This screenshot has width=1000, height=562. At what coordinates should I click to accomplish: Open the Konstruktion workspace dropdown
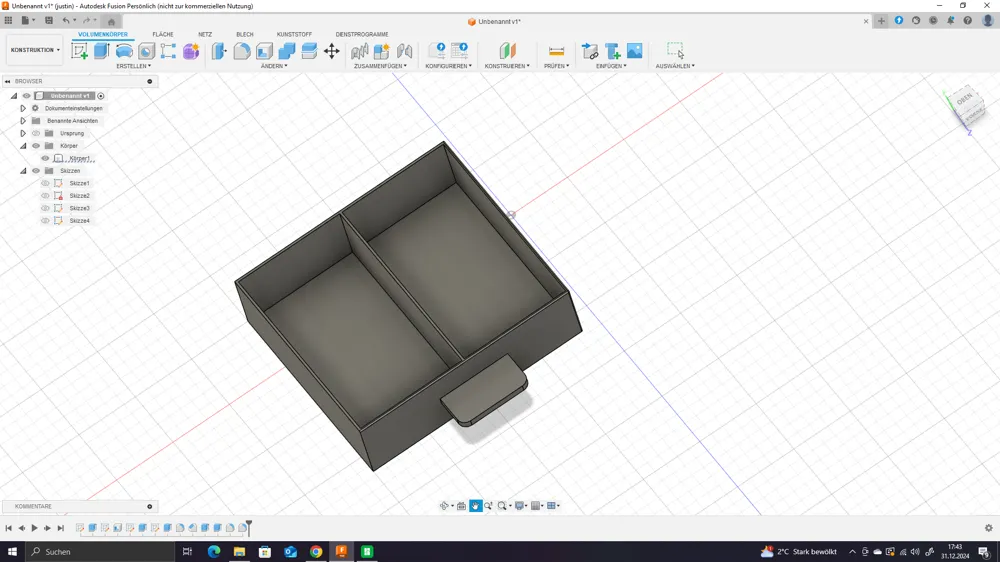click(35, 50)
